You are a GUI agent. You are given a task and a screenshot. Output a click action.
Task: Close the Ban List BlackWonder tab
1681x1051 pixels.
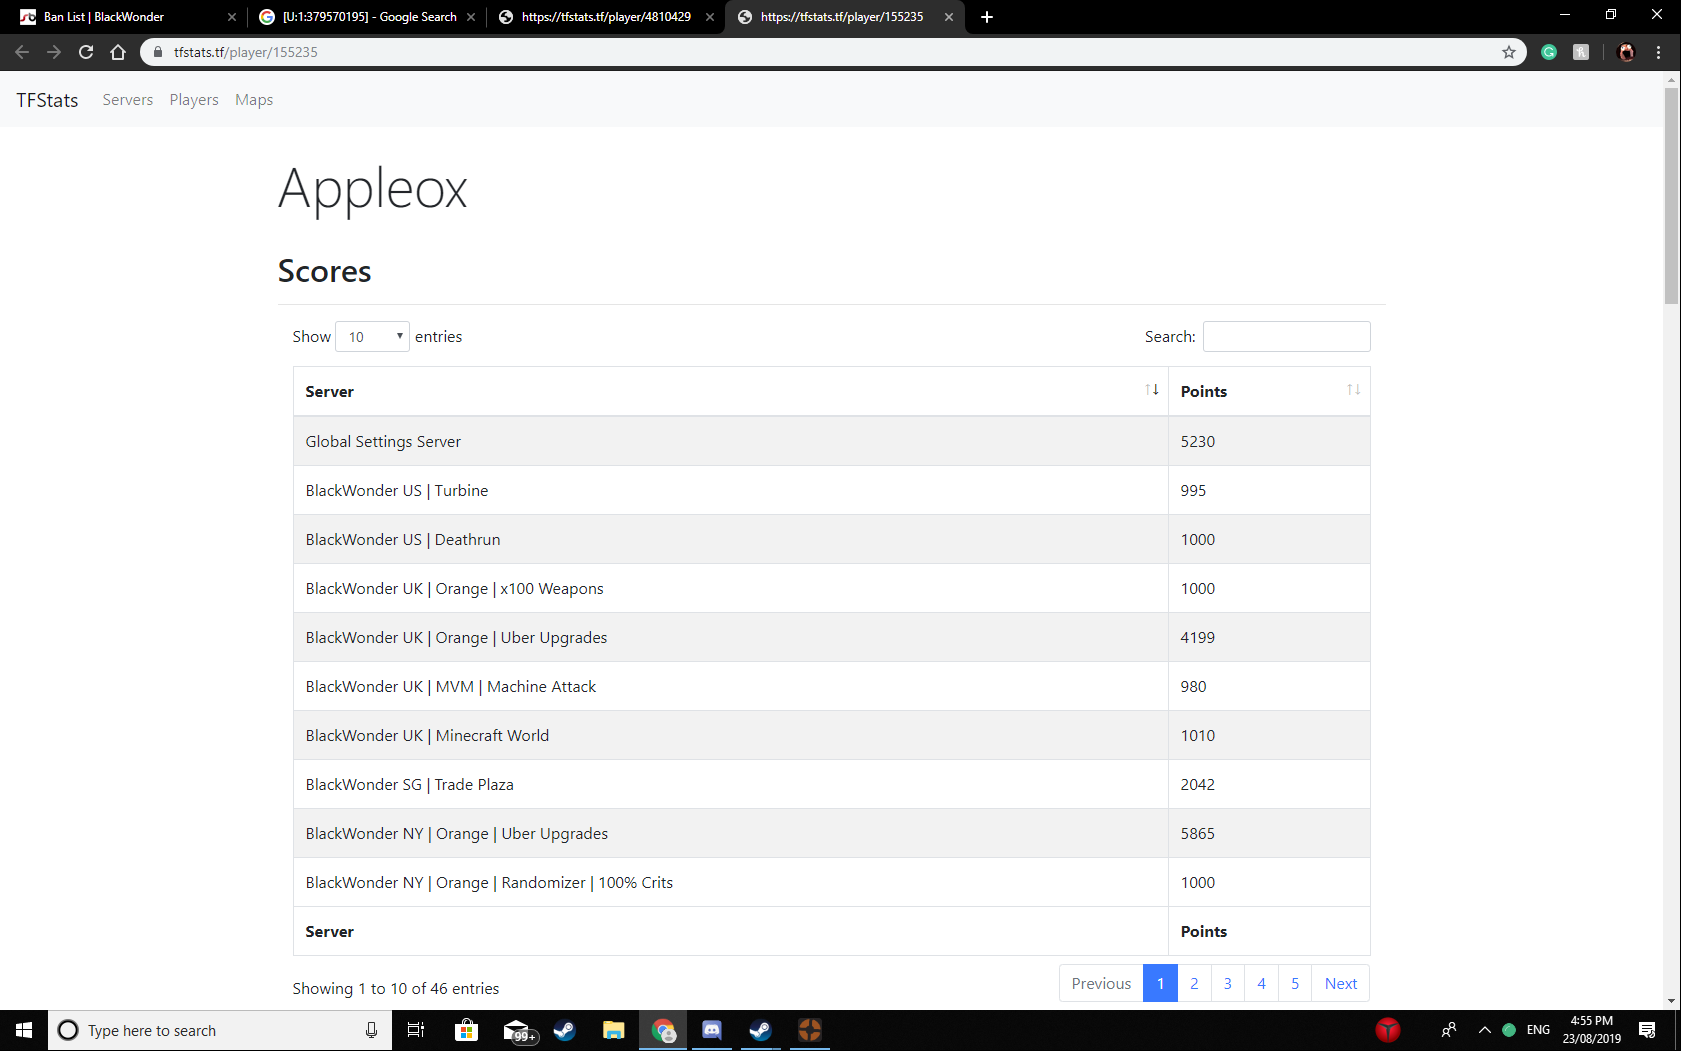[x=232, y=17]
